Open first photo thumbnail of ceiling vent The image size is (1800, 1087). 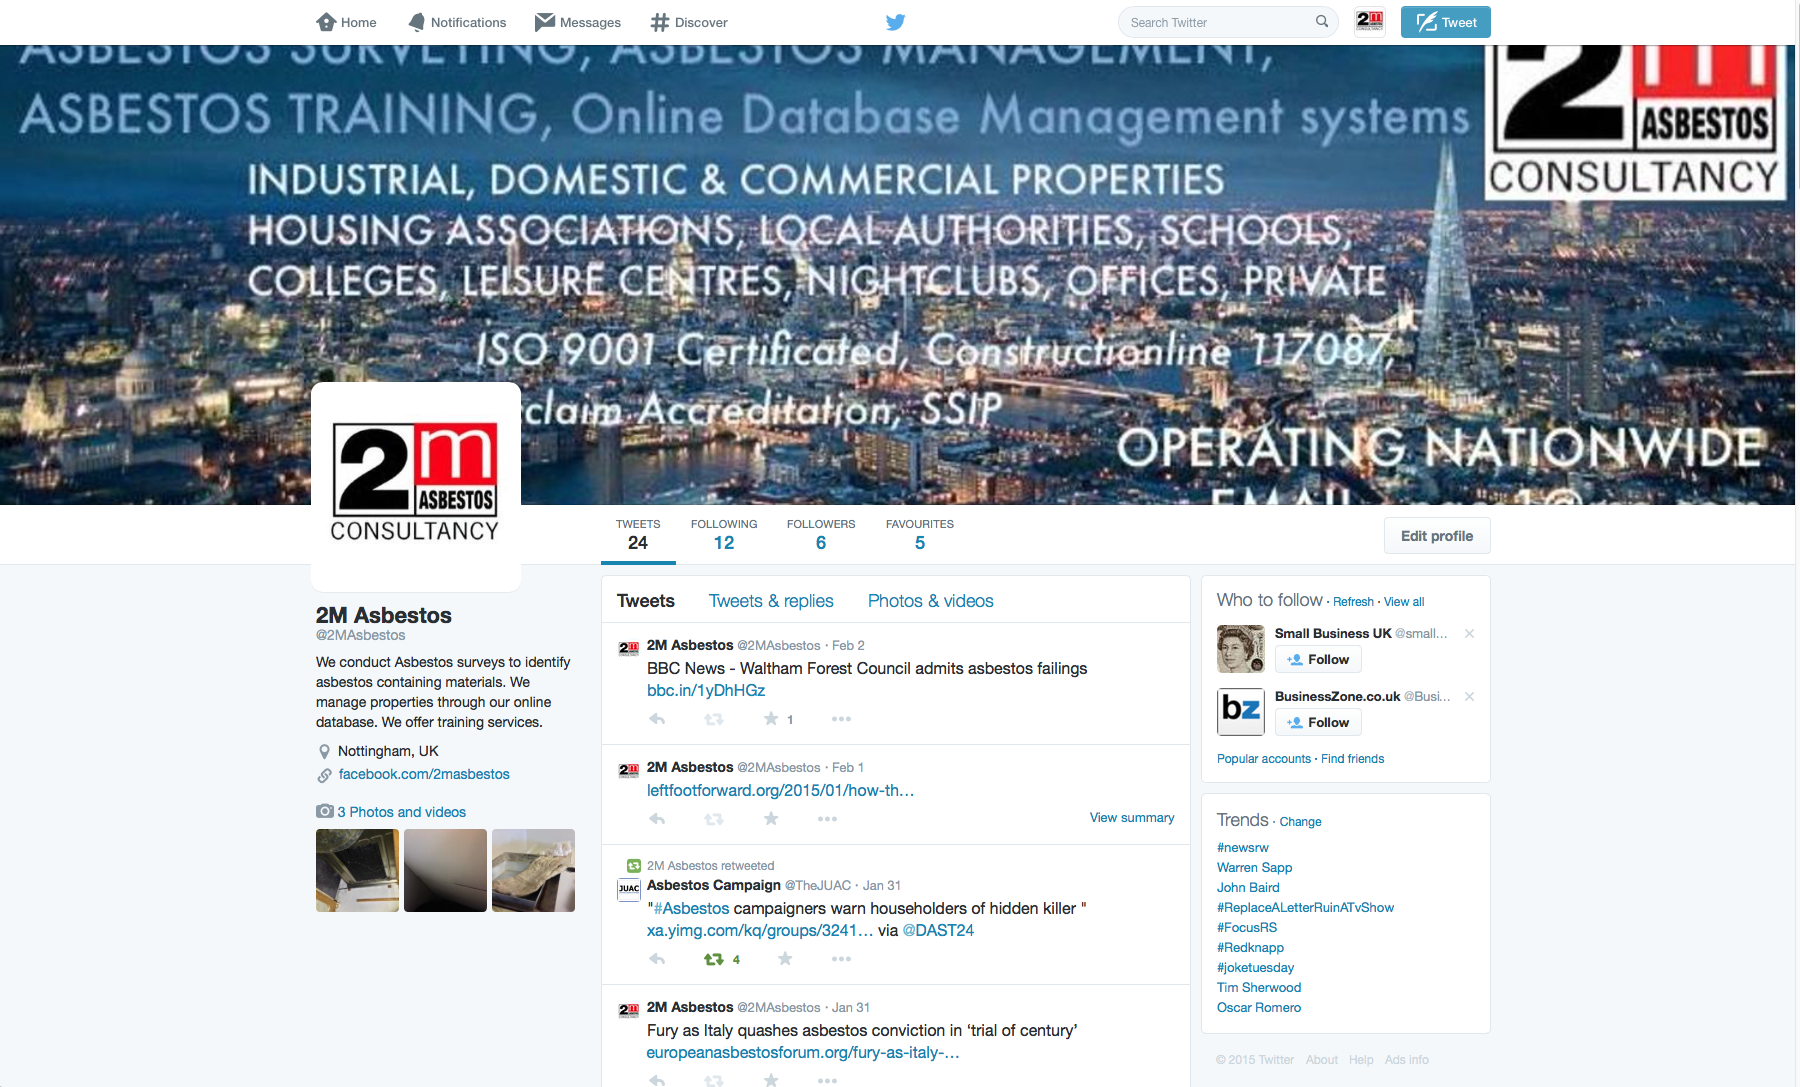[x=357, y=870]
